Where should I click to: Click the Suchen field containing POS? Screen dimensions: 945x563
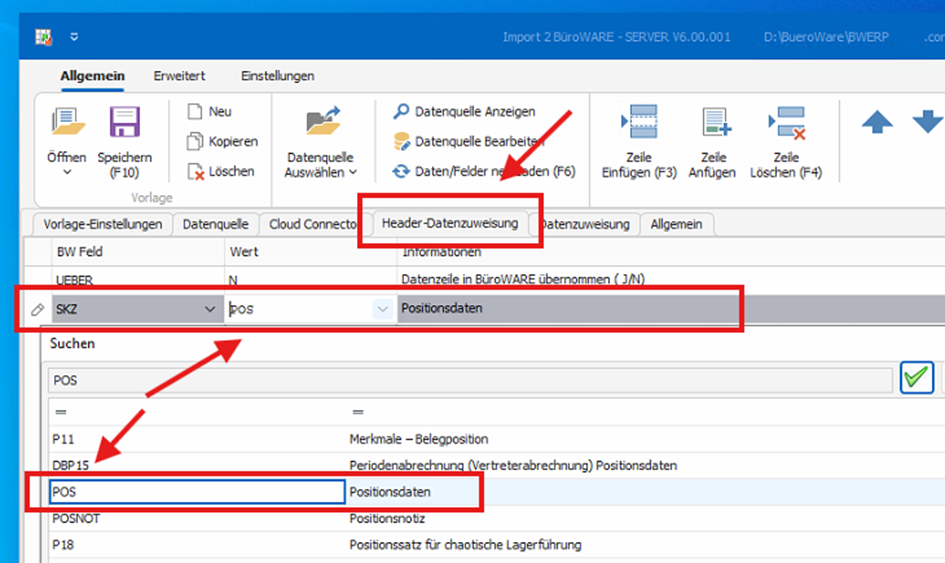(470, 380)
